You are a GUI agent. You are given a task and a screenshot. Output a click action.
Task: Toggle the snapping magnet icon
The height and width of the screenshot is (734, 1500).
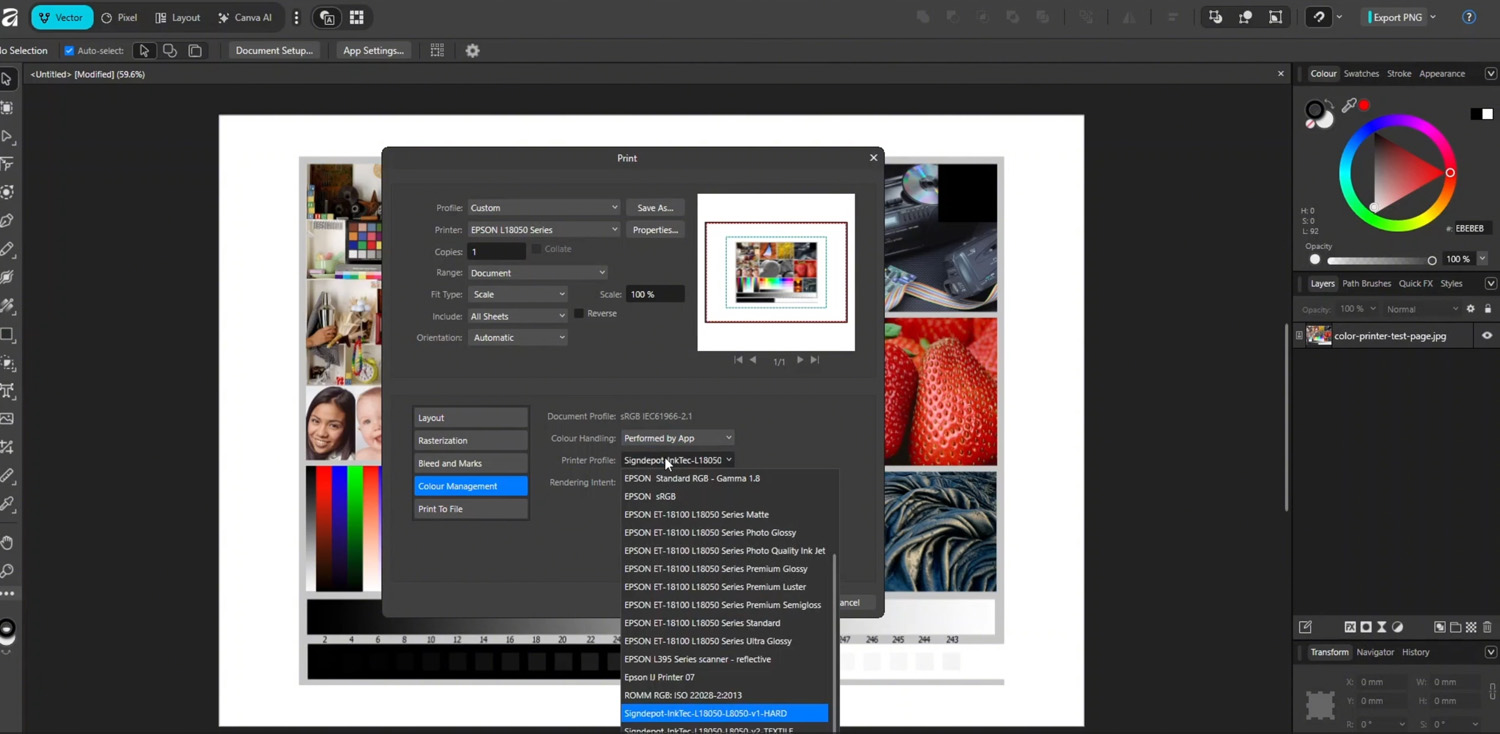pos(1319,18)
